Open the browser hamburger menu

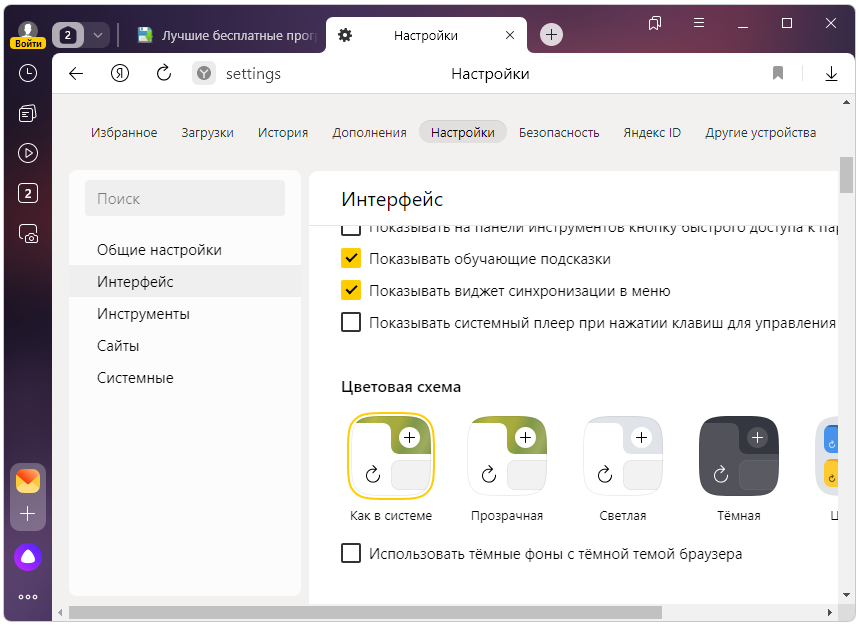coord(699,23)
